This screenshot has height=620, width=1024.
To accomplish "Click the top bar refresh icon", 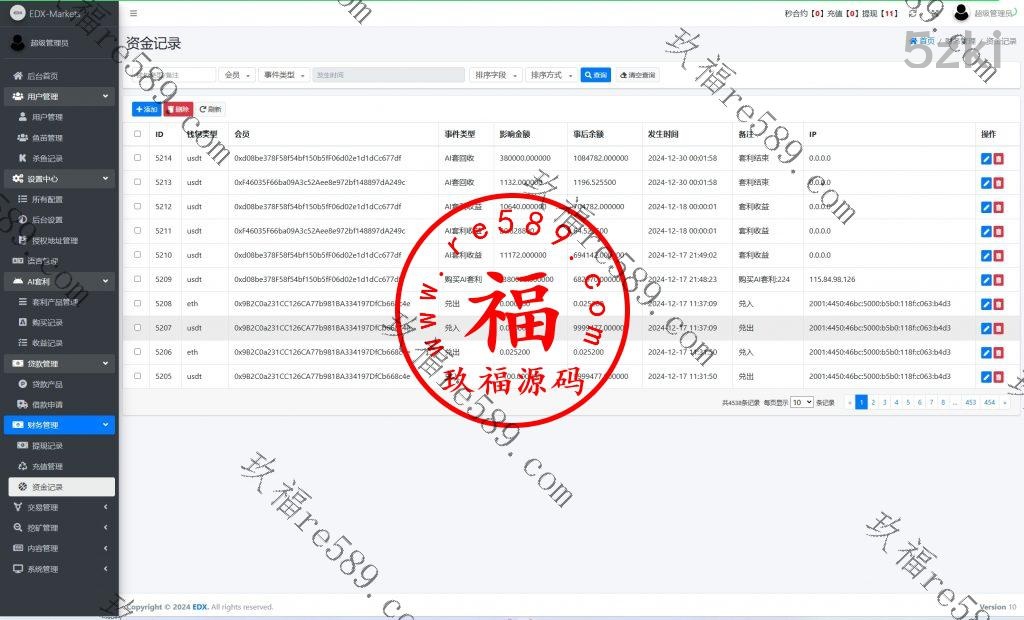I will click(x=912, y=13).
